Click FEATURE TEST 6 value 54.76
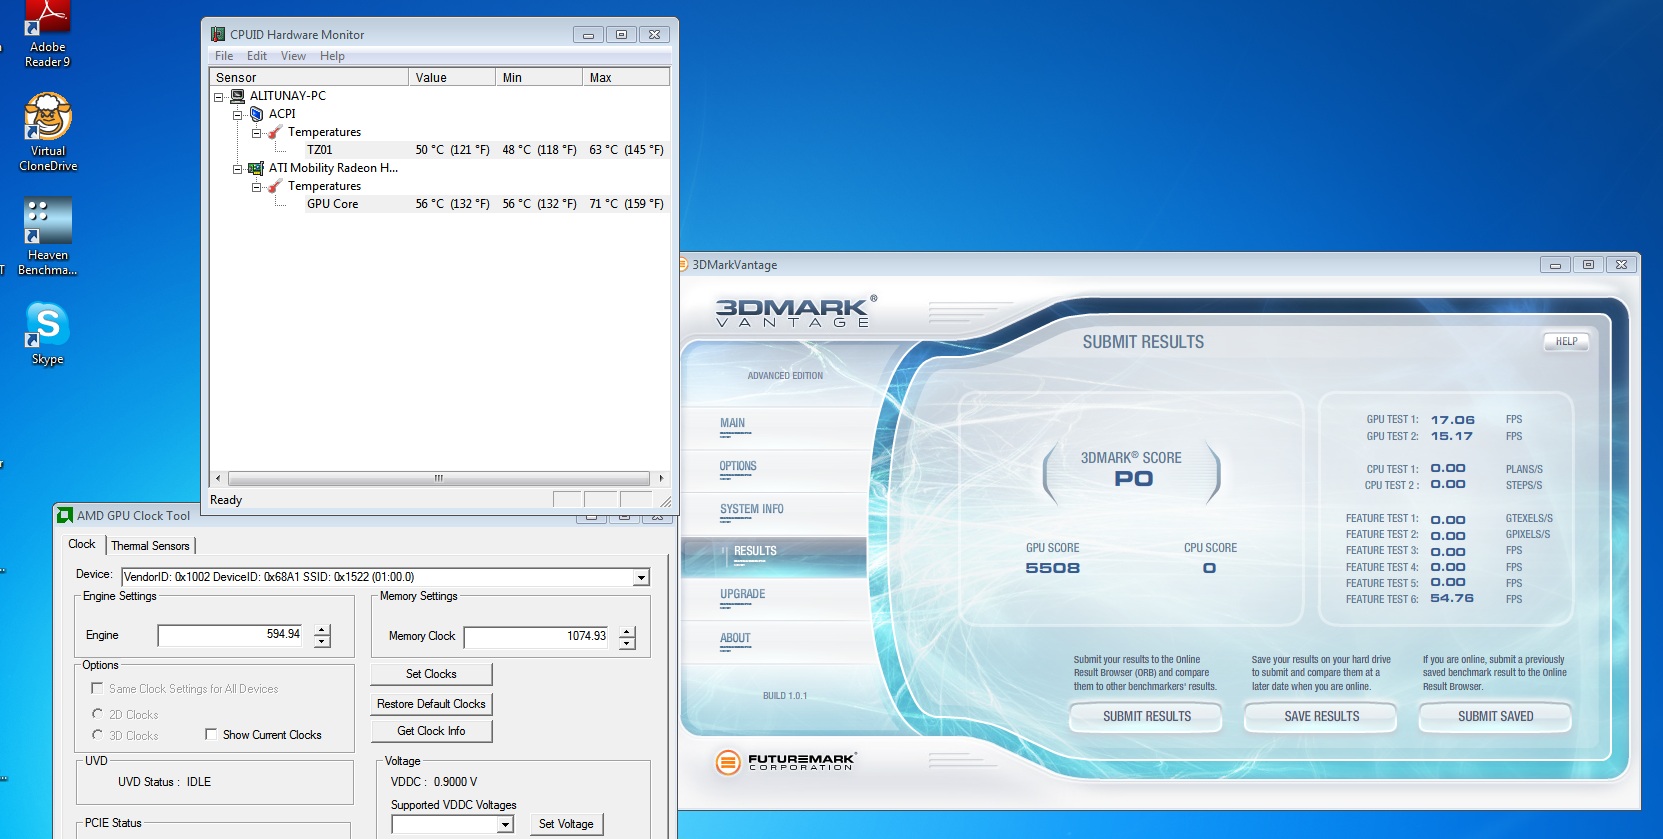1663x839 pixels. click(x=1452, y=598)
